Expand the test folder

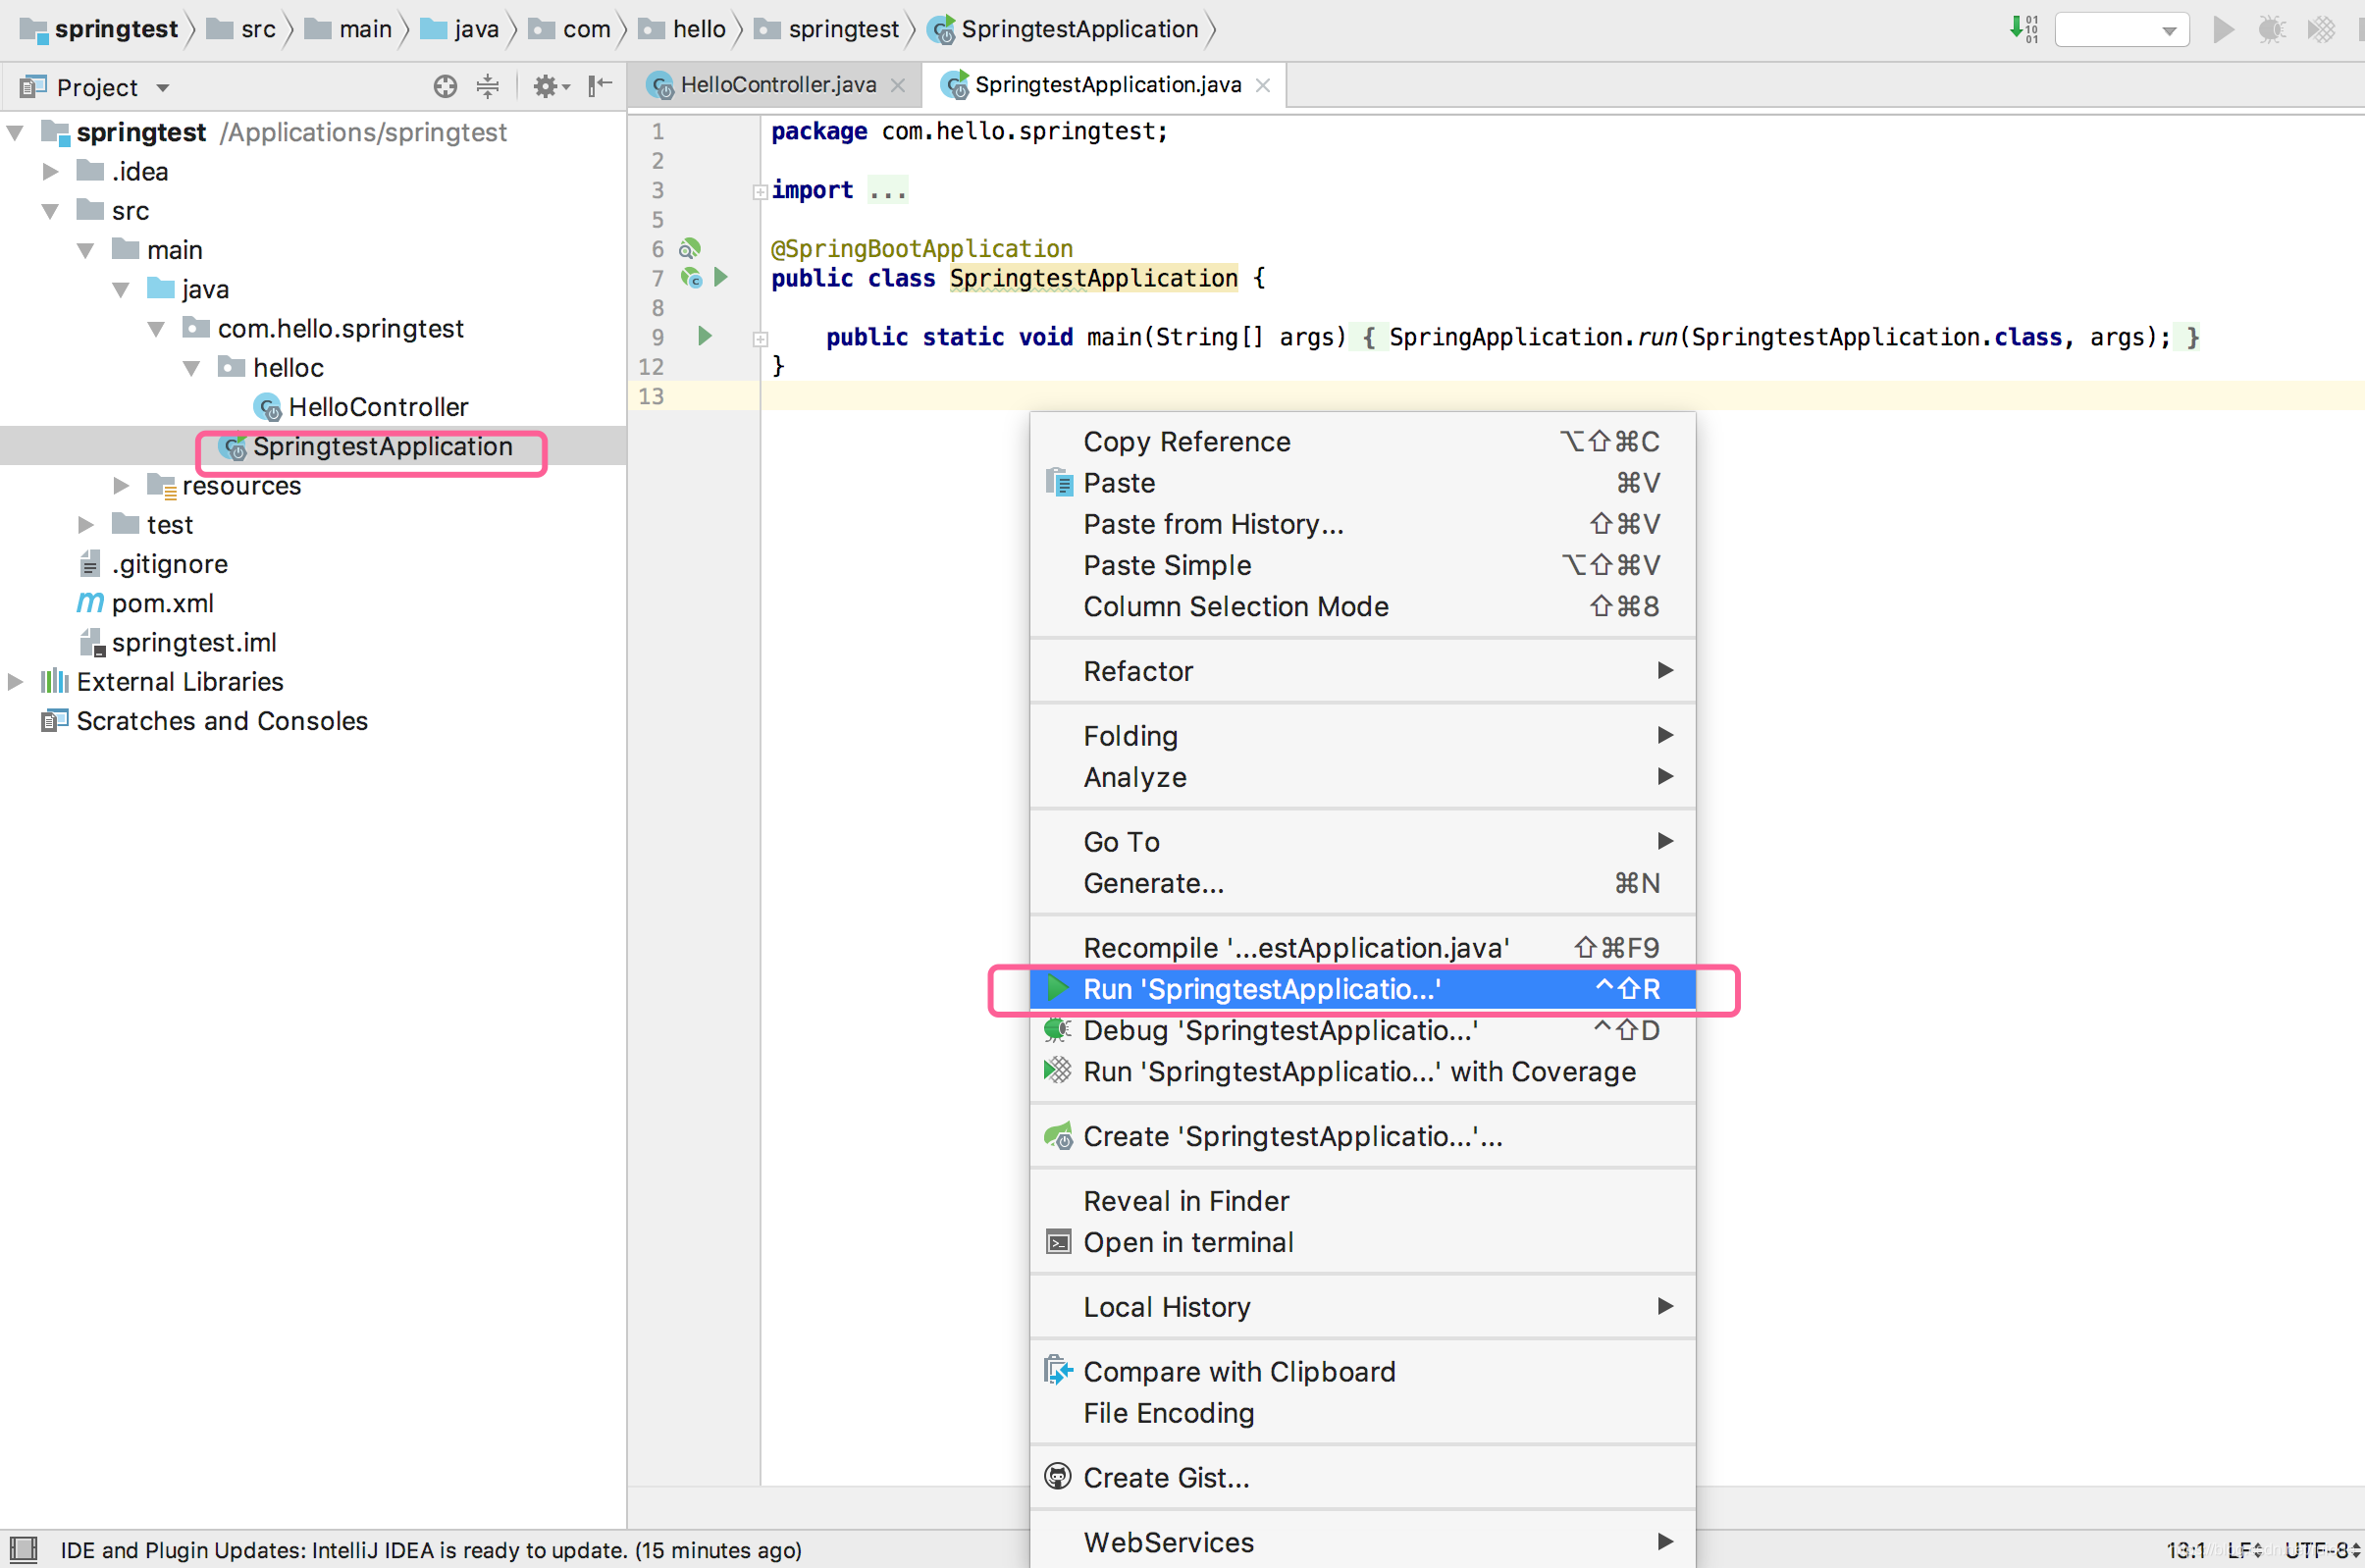click(x=86, y=525)
